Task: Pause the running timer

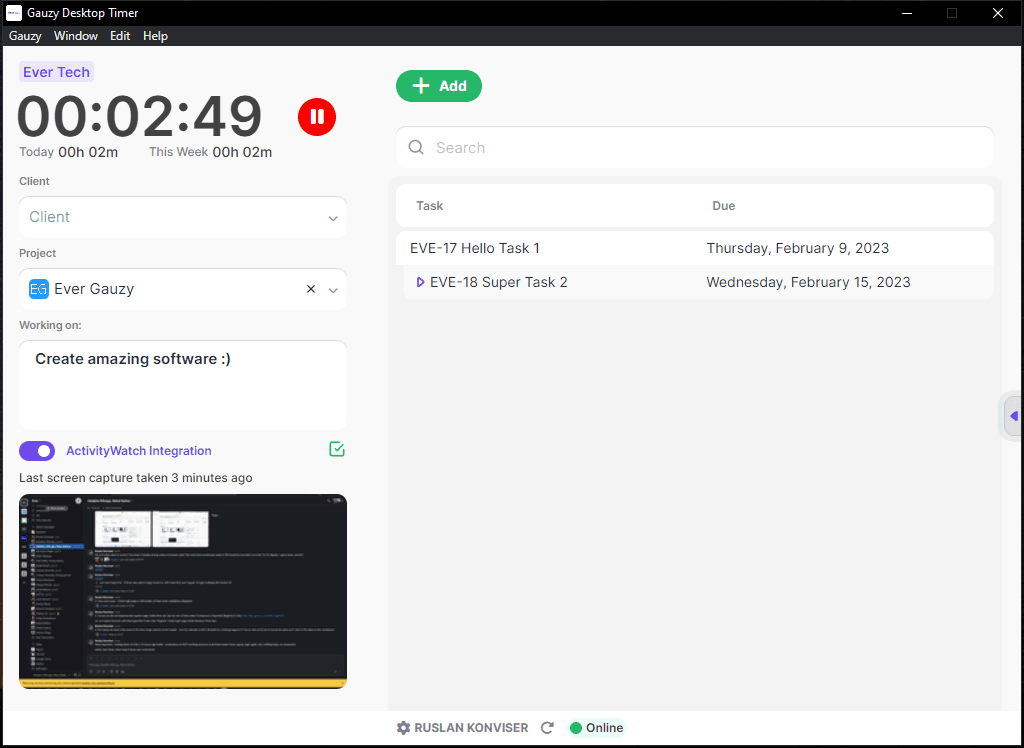Action: (317, 117)
